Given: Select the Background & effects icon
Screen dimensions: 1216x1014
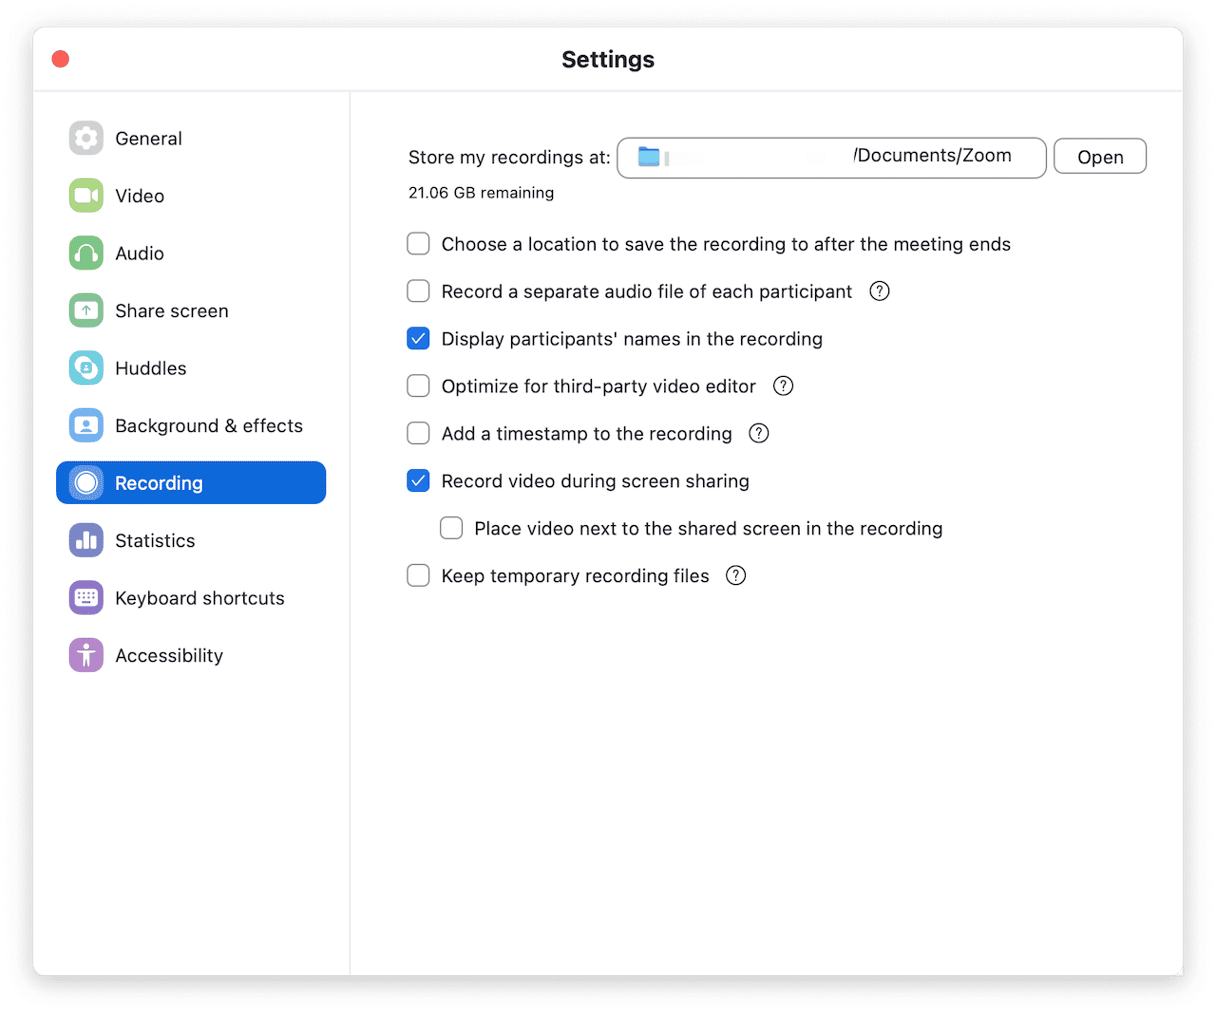Looking at the screenshot, I should pos(86,426).
